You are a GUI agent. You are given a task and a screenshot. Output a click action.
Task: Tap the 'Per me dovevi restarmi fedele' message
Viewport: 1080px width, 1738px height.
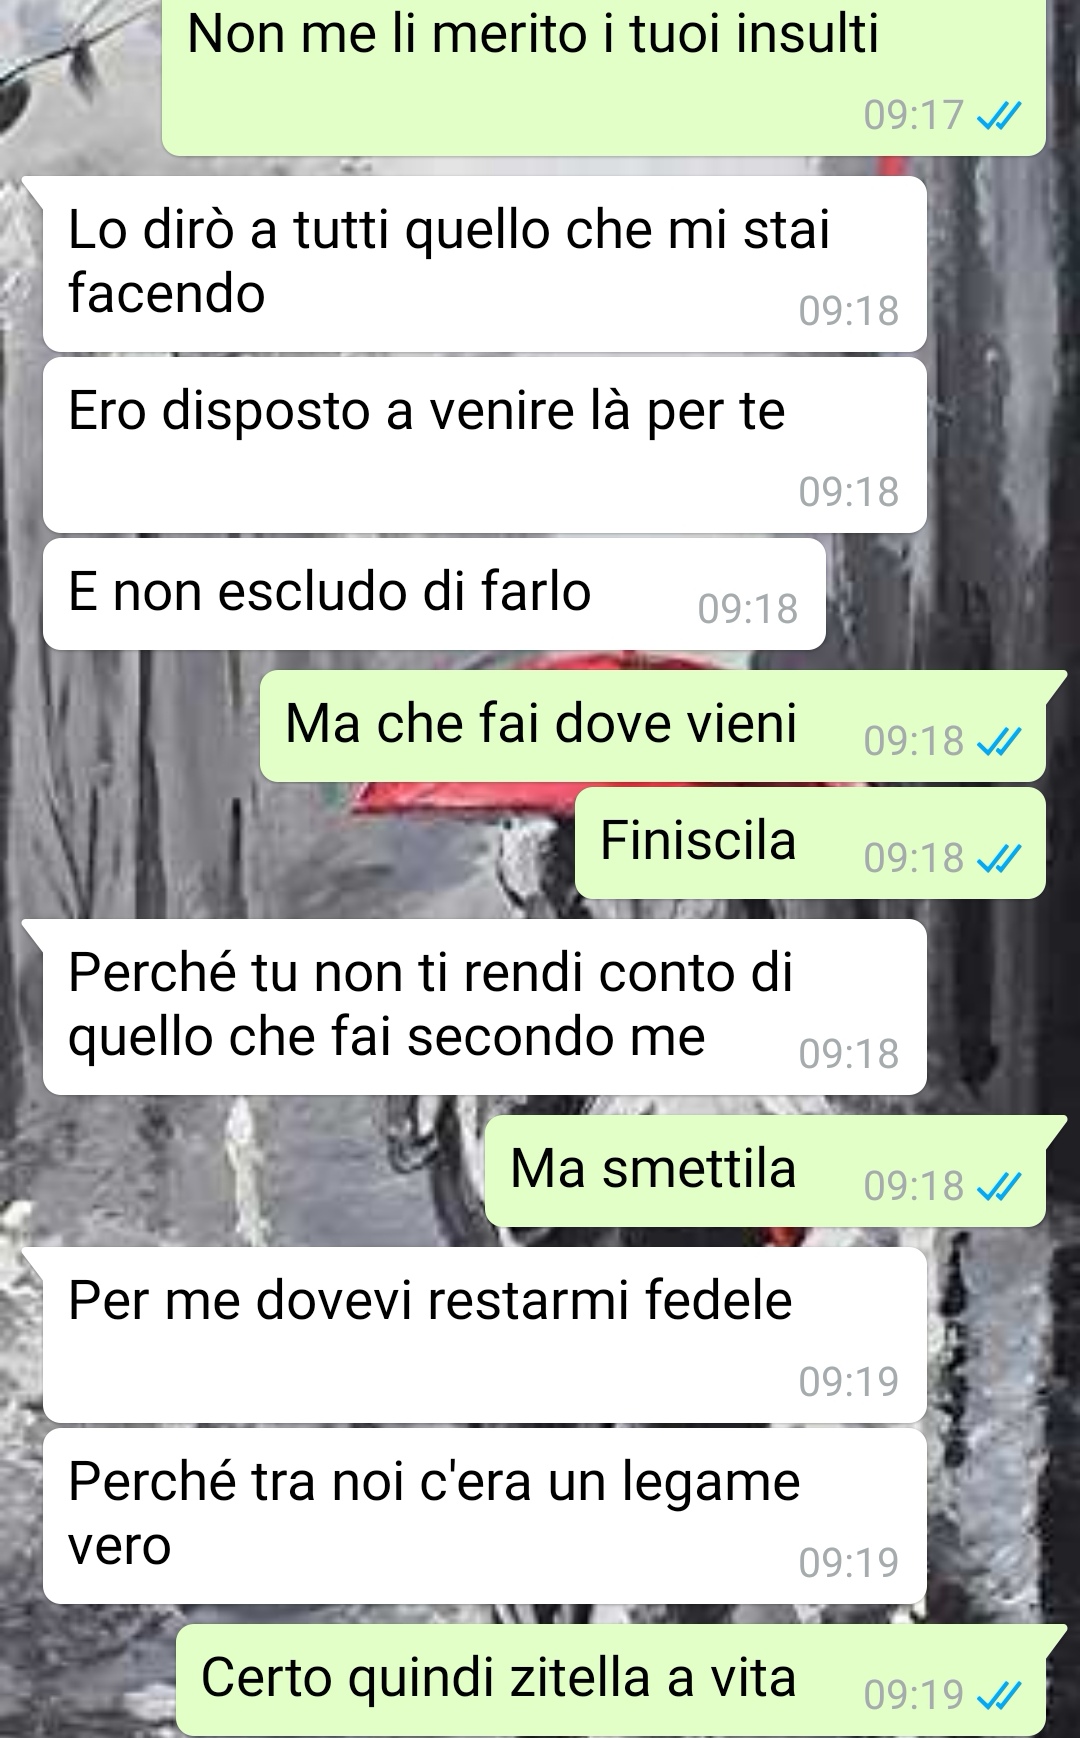tap(484, 1335)
